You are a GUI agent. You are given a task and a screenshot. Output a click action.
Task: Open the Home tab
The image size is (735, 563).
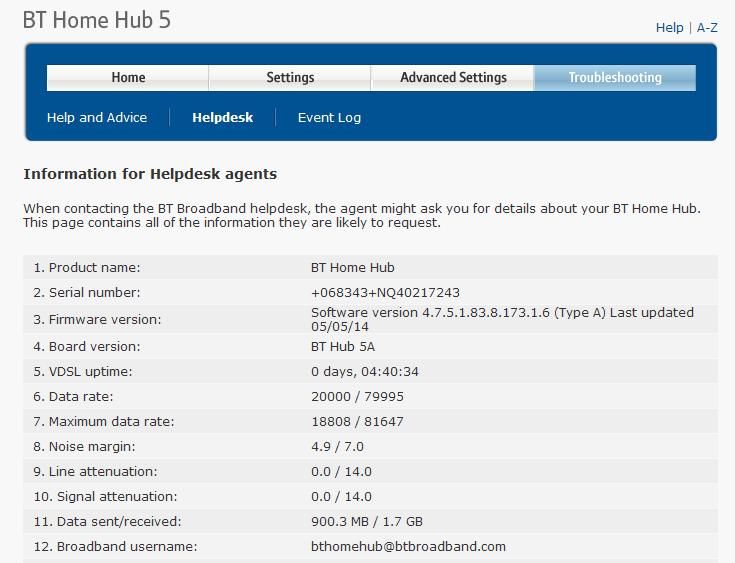point(128,78)
